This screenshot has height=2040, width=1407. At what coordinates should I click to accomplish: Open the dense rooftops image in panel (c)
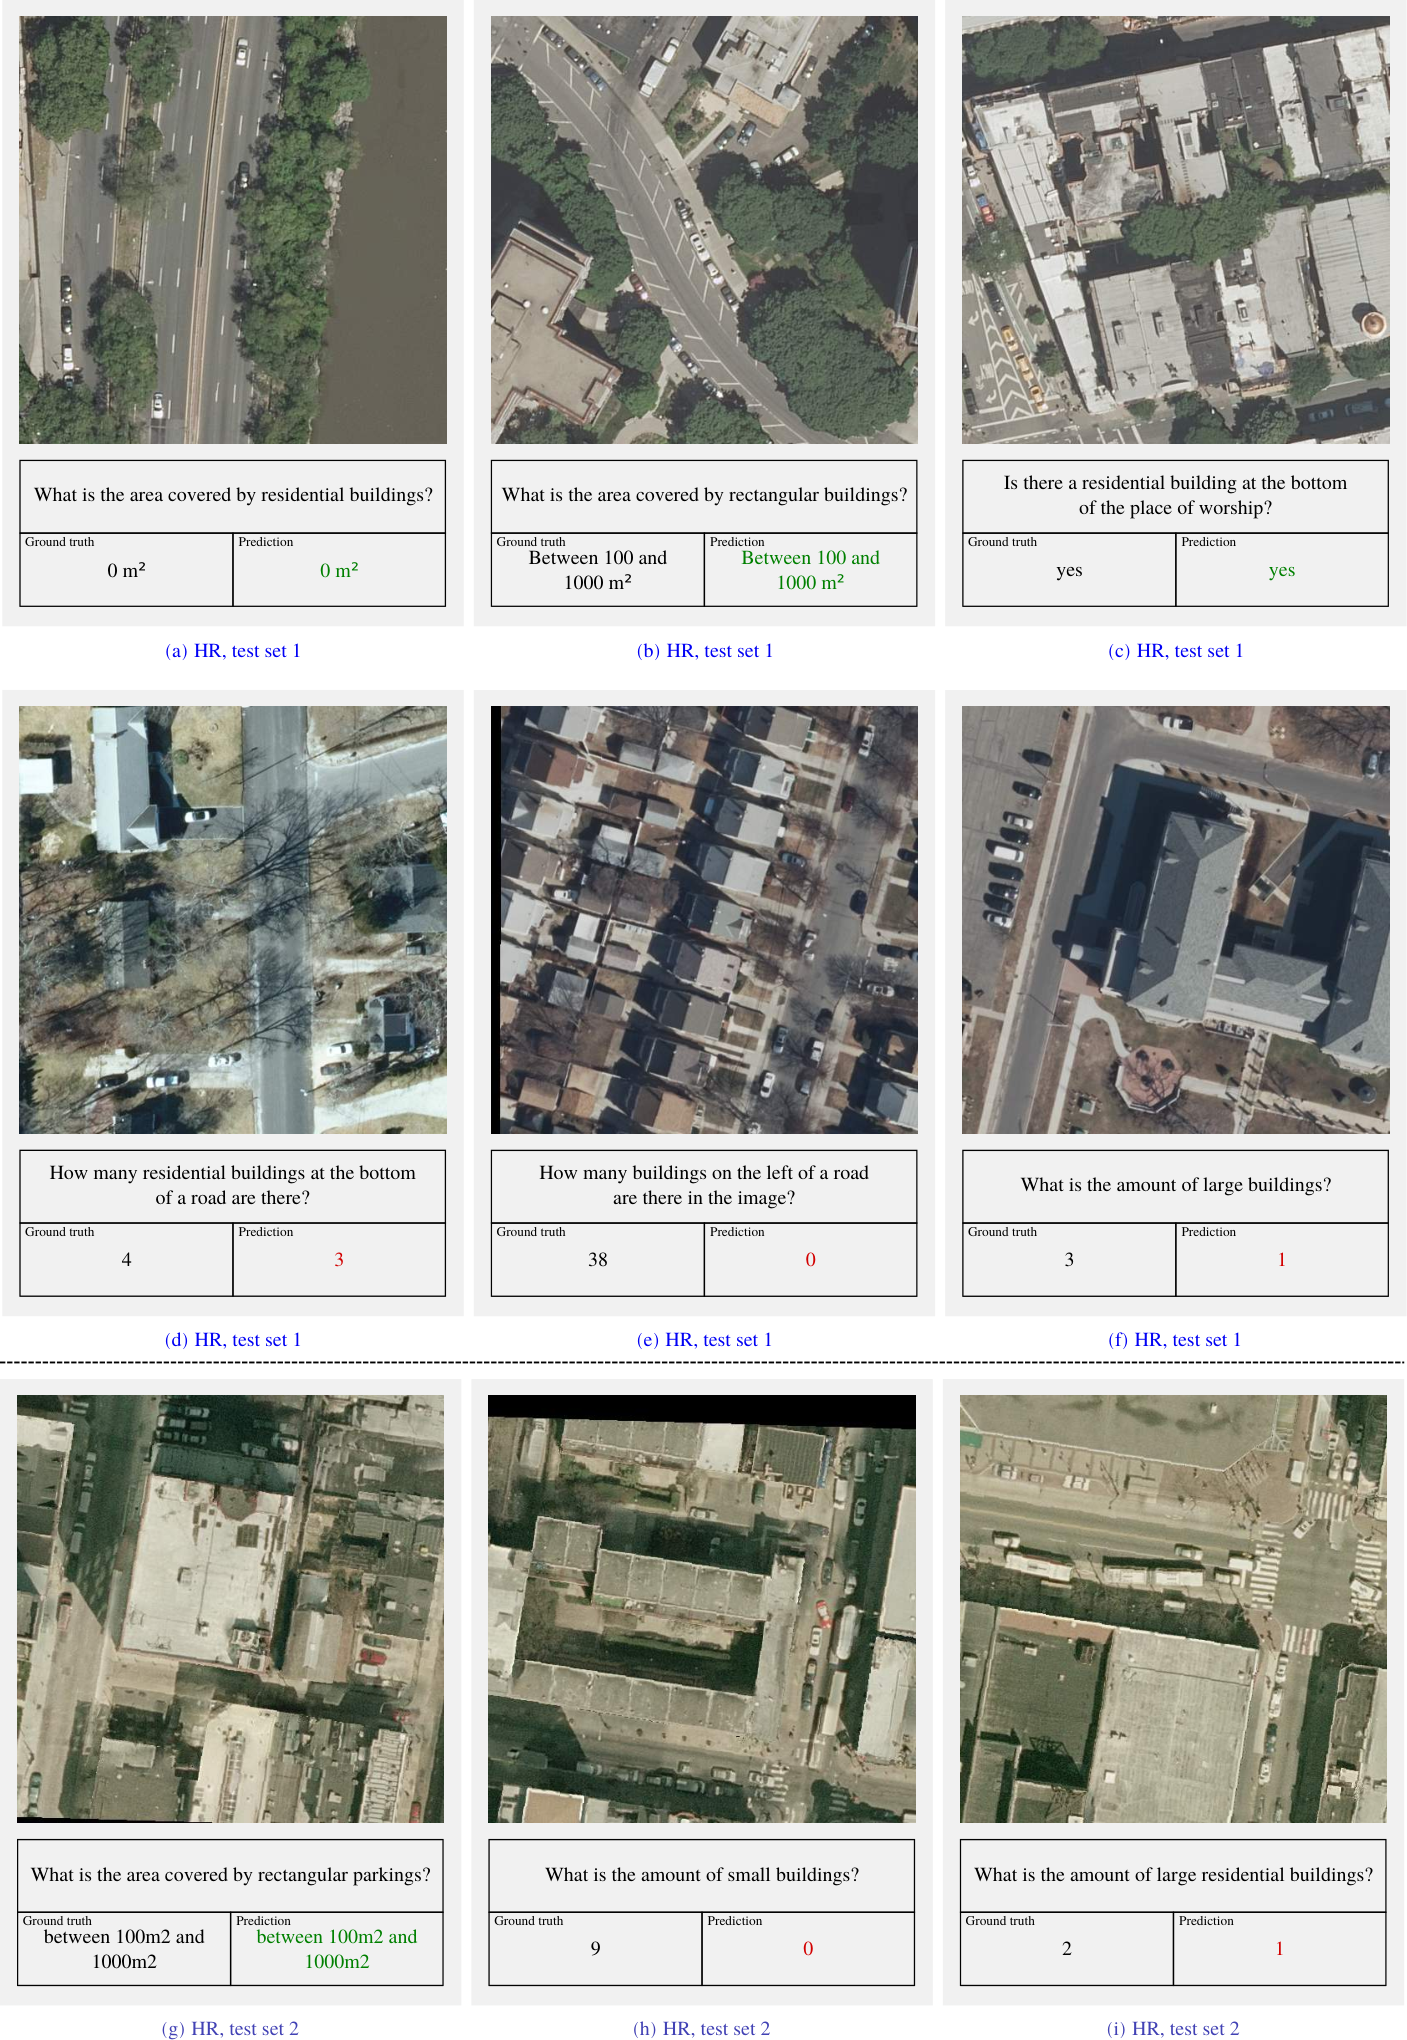click(1176, 230)
